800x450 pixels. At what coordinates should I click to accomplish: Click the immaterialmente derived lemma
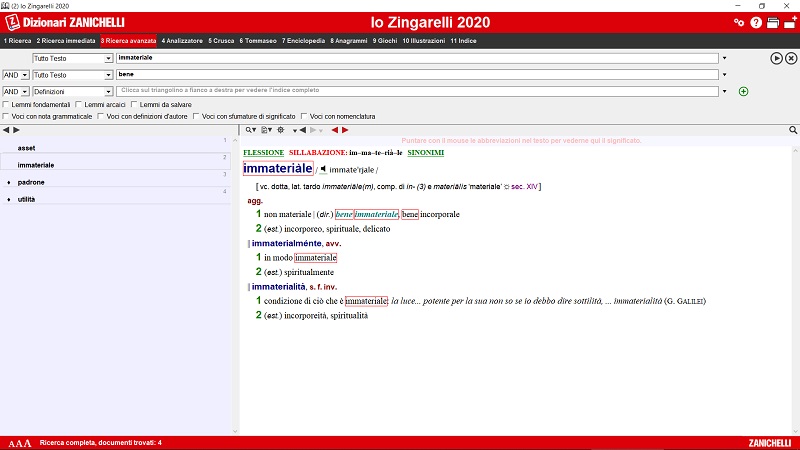coord(286,243)
